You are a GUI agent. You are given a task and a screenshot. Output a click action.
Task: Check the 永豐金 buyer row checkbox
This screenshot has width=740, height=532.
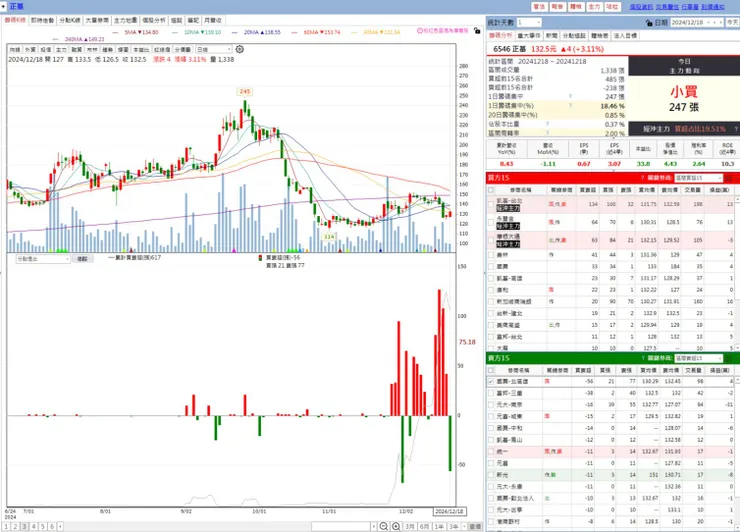tap(491, 222)
